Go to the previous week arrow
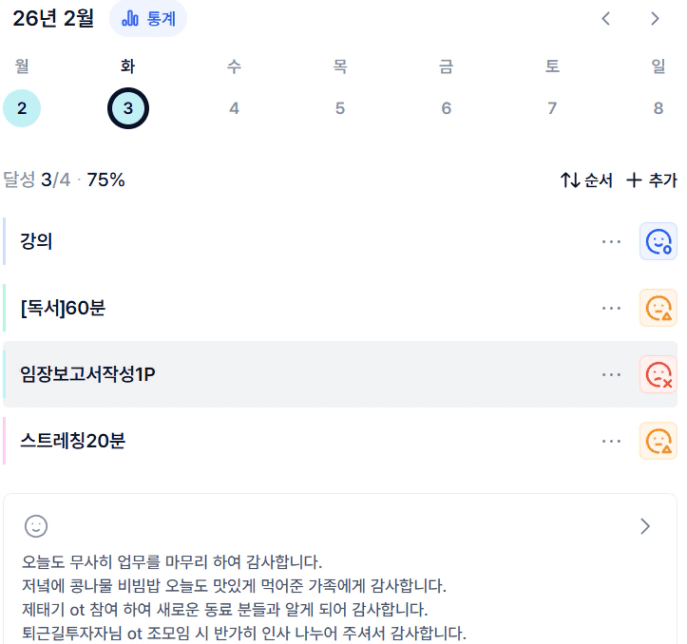This screenshot has width=687, height=644. pyautogui.click(x=606, y=19)
